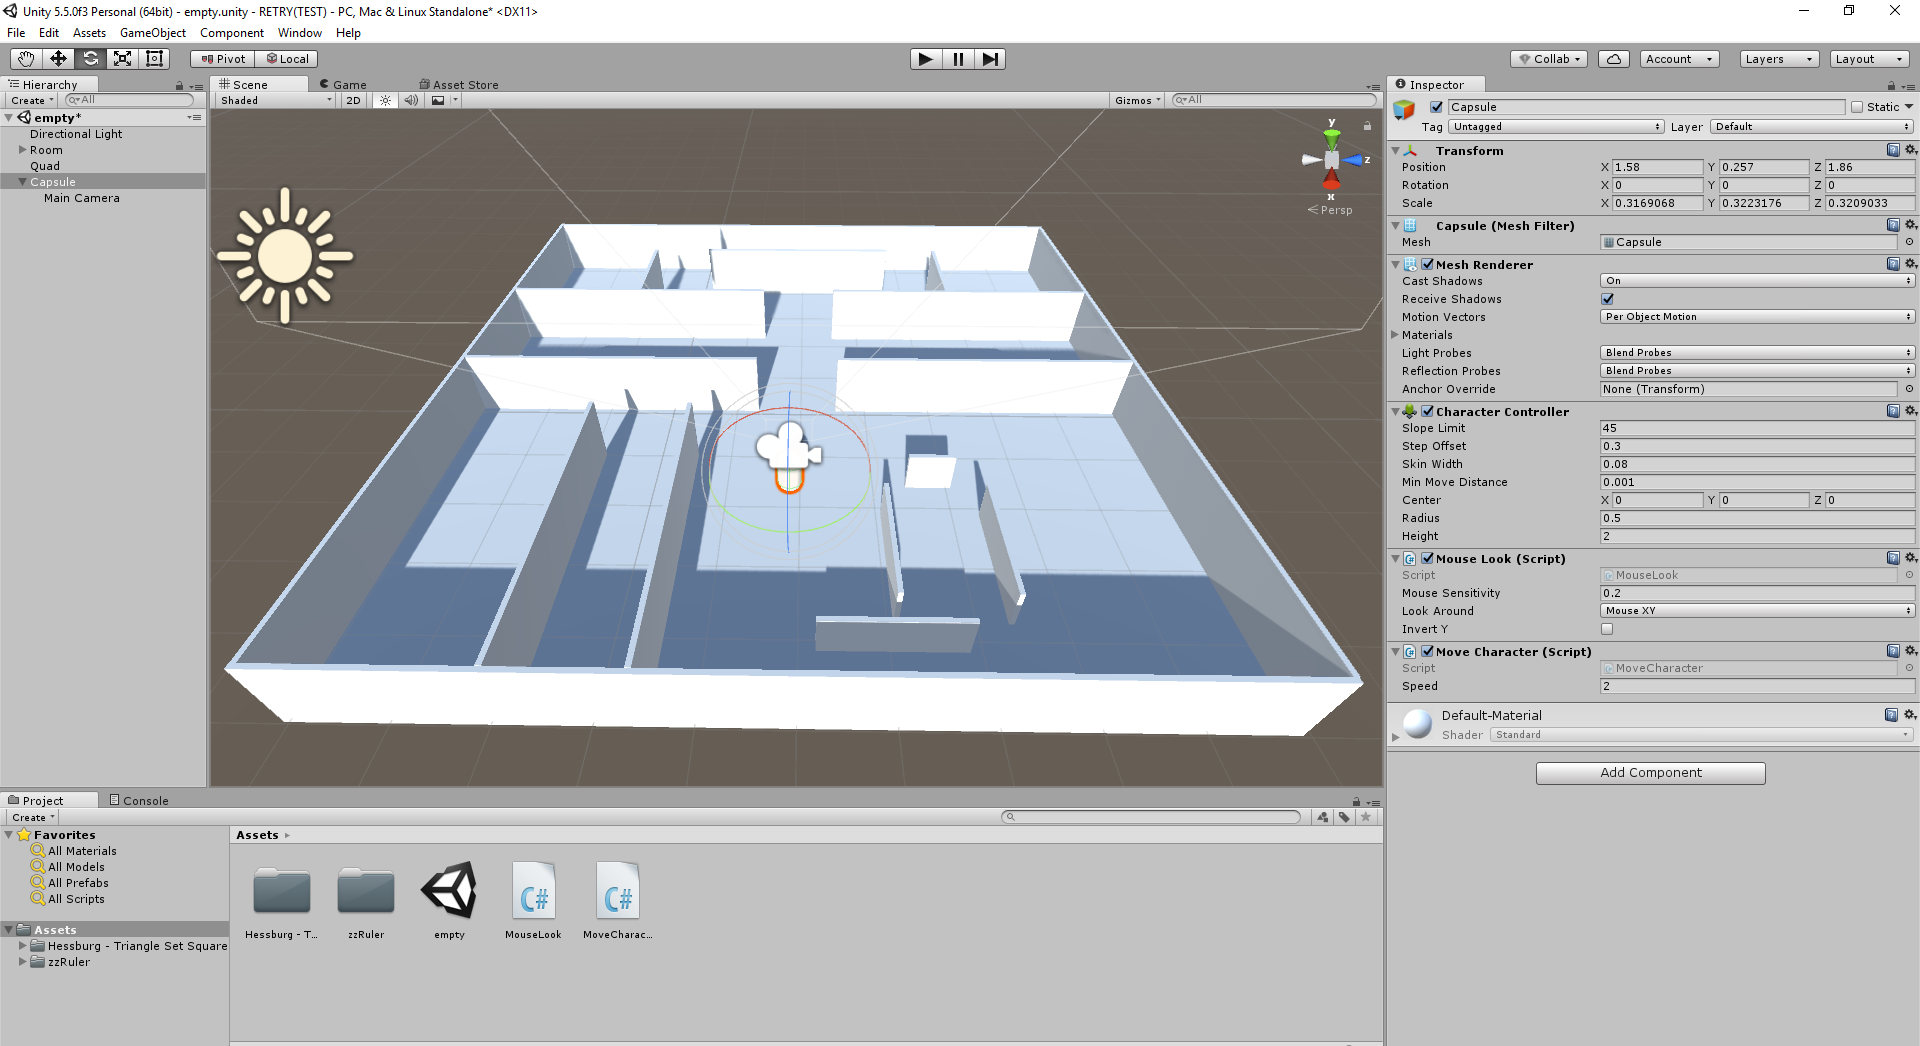This screenshot has height=1046, width=1920.
Task: Click the Mouse Sensitivity value field
Action: tap(1757, 593)
